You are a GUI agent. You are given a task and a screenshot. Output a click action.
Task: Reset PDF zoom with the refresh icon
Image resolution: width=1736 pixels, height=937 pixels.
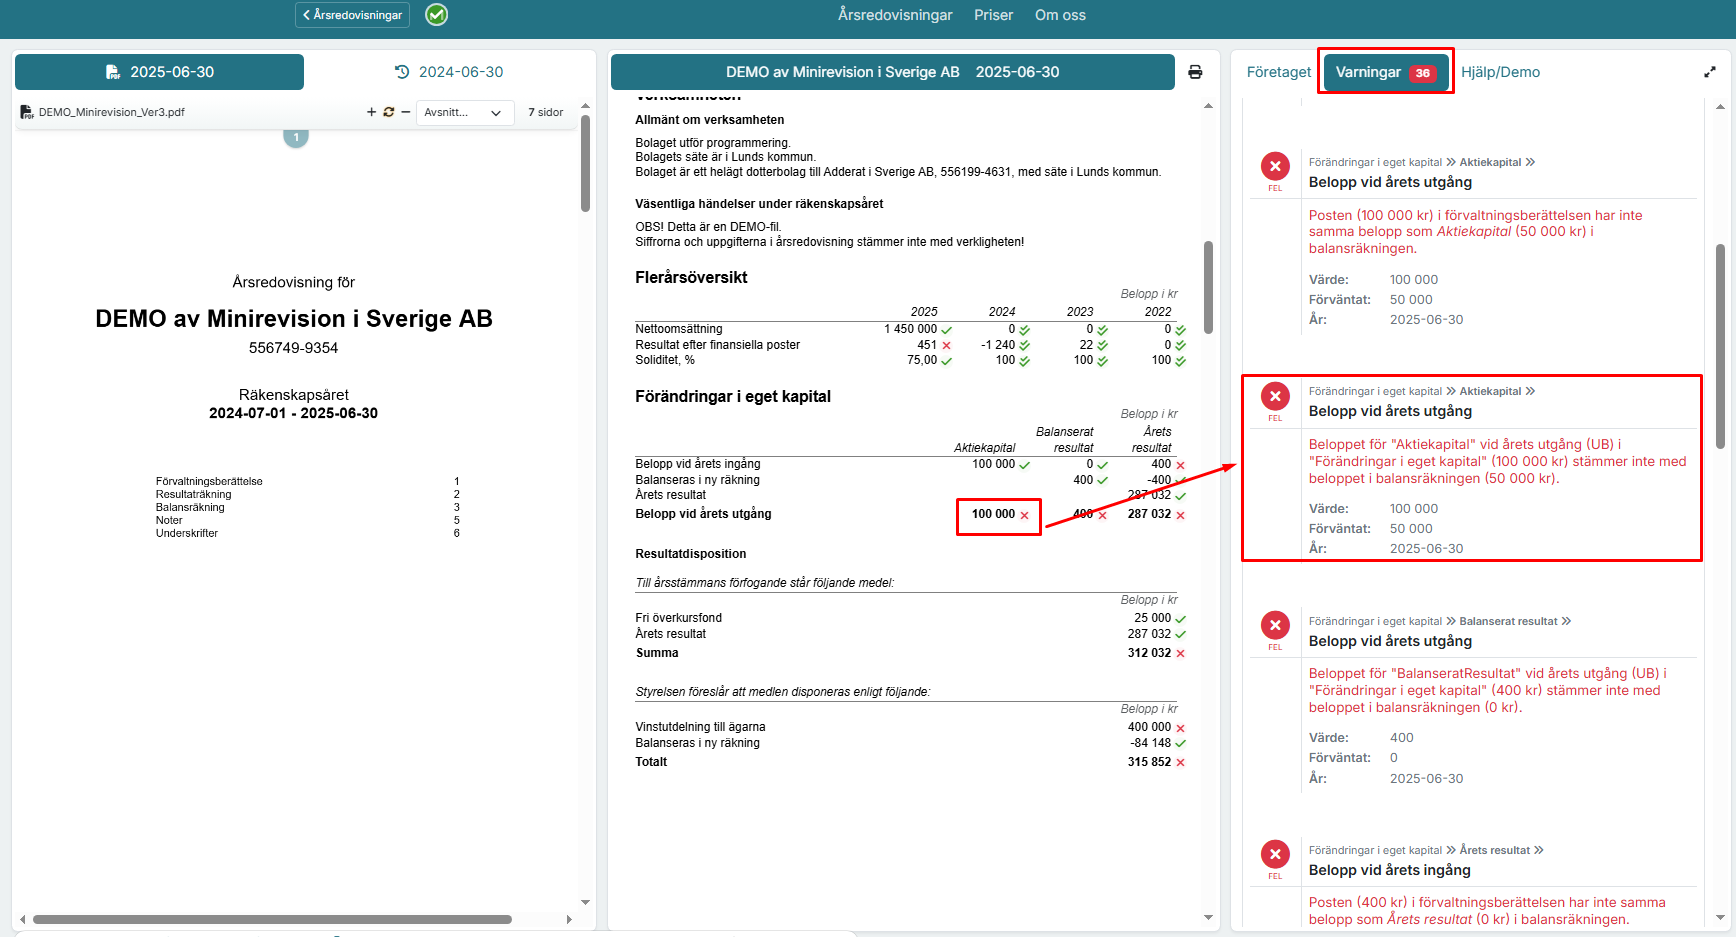click(x=389, y=112)
